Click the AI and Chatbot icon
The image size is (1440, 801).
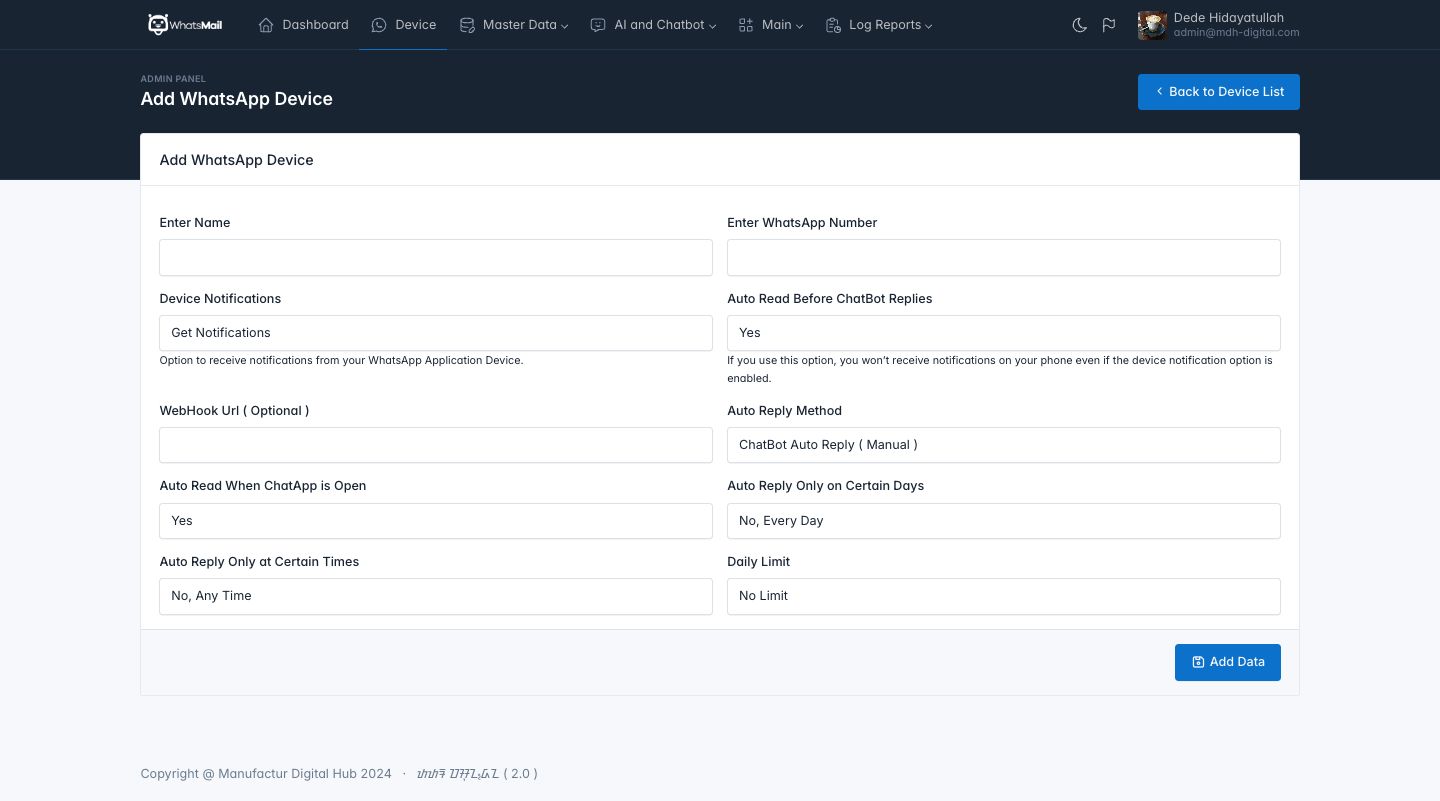[598, 25]
